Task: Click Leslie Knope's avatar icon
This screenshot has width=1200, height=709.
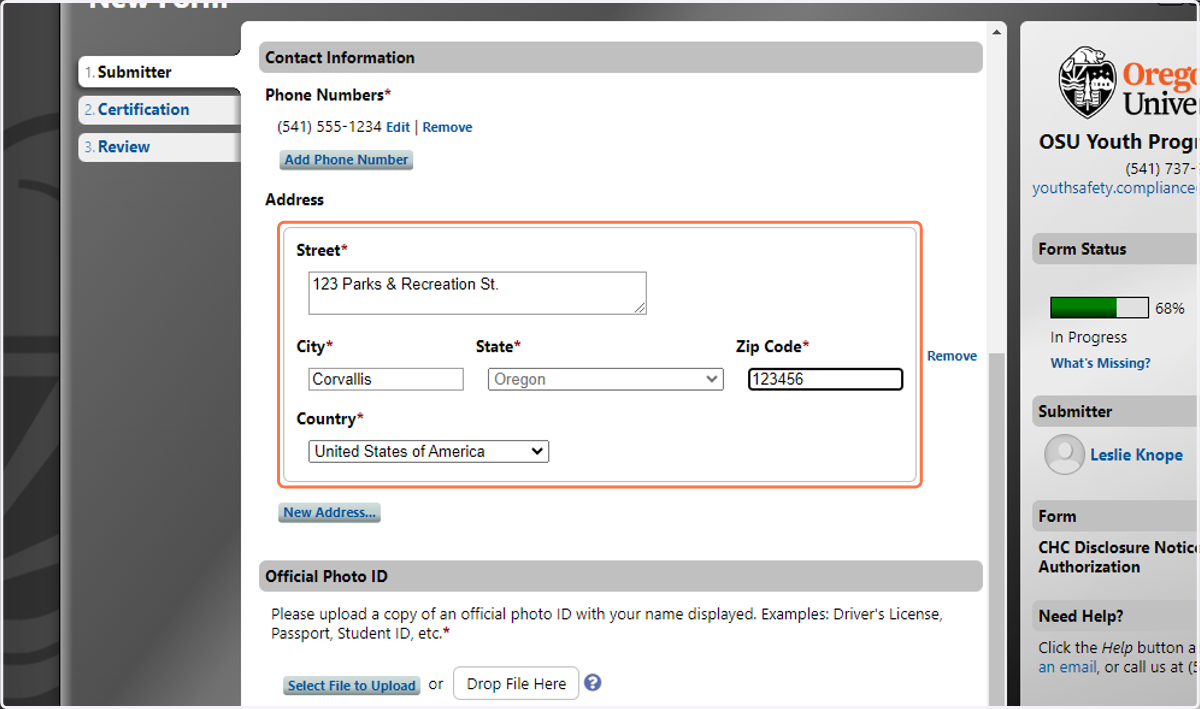Action: [x=1064, y=454]
